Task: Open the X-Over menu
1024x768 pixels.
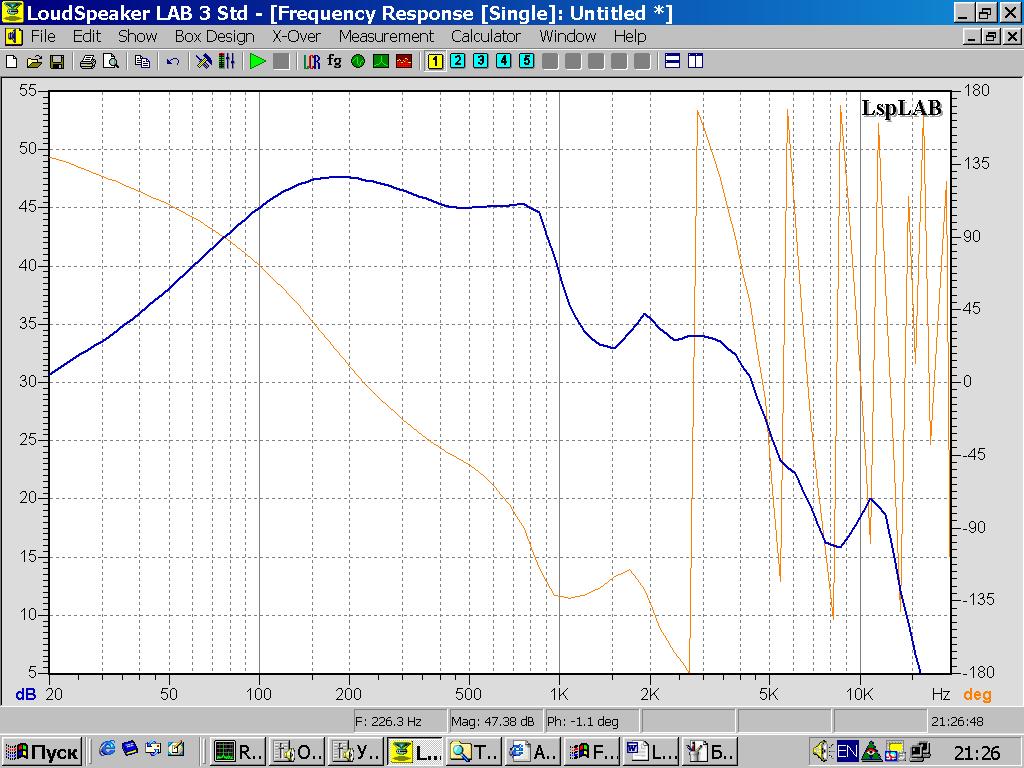Action: click(296, 36)
